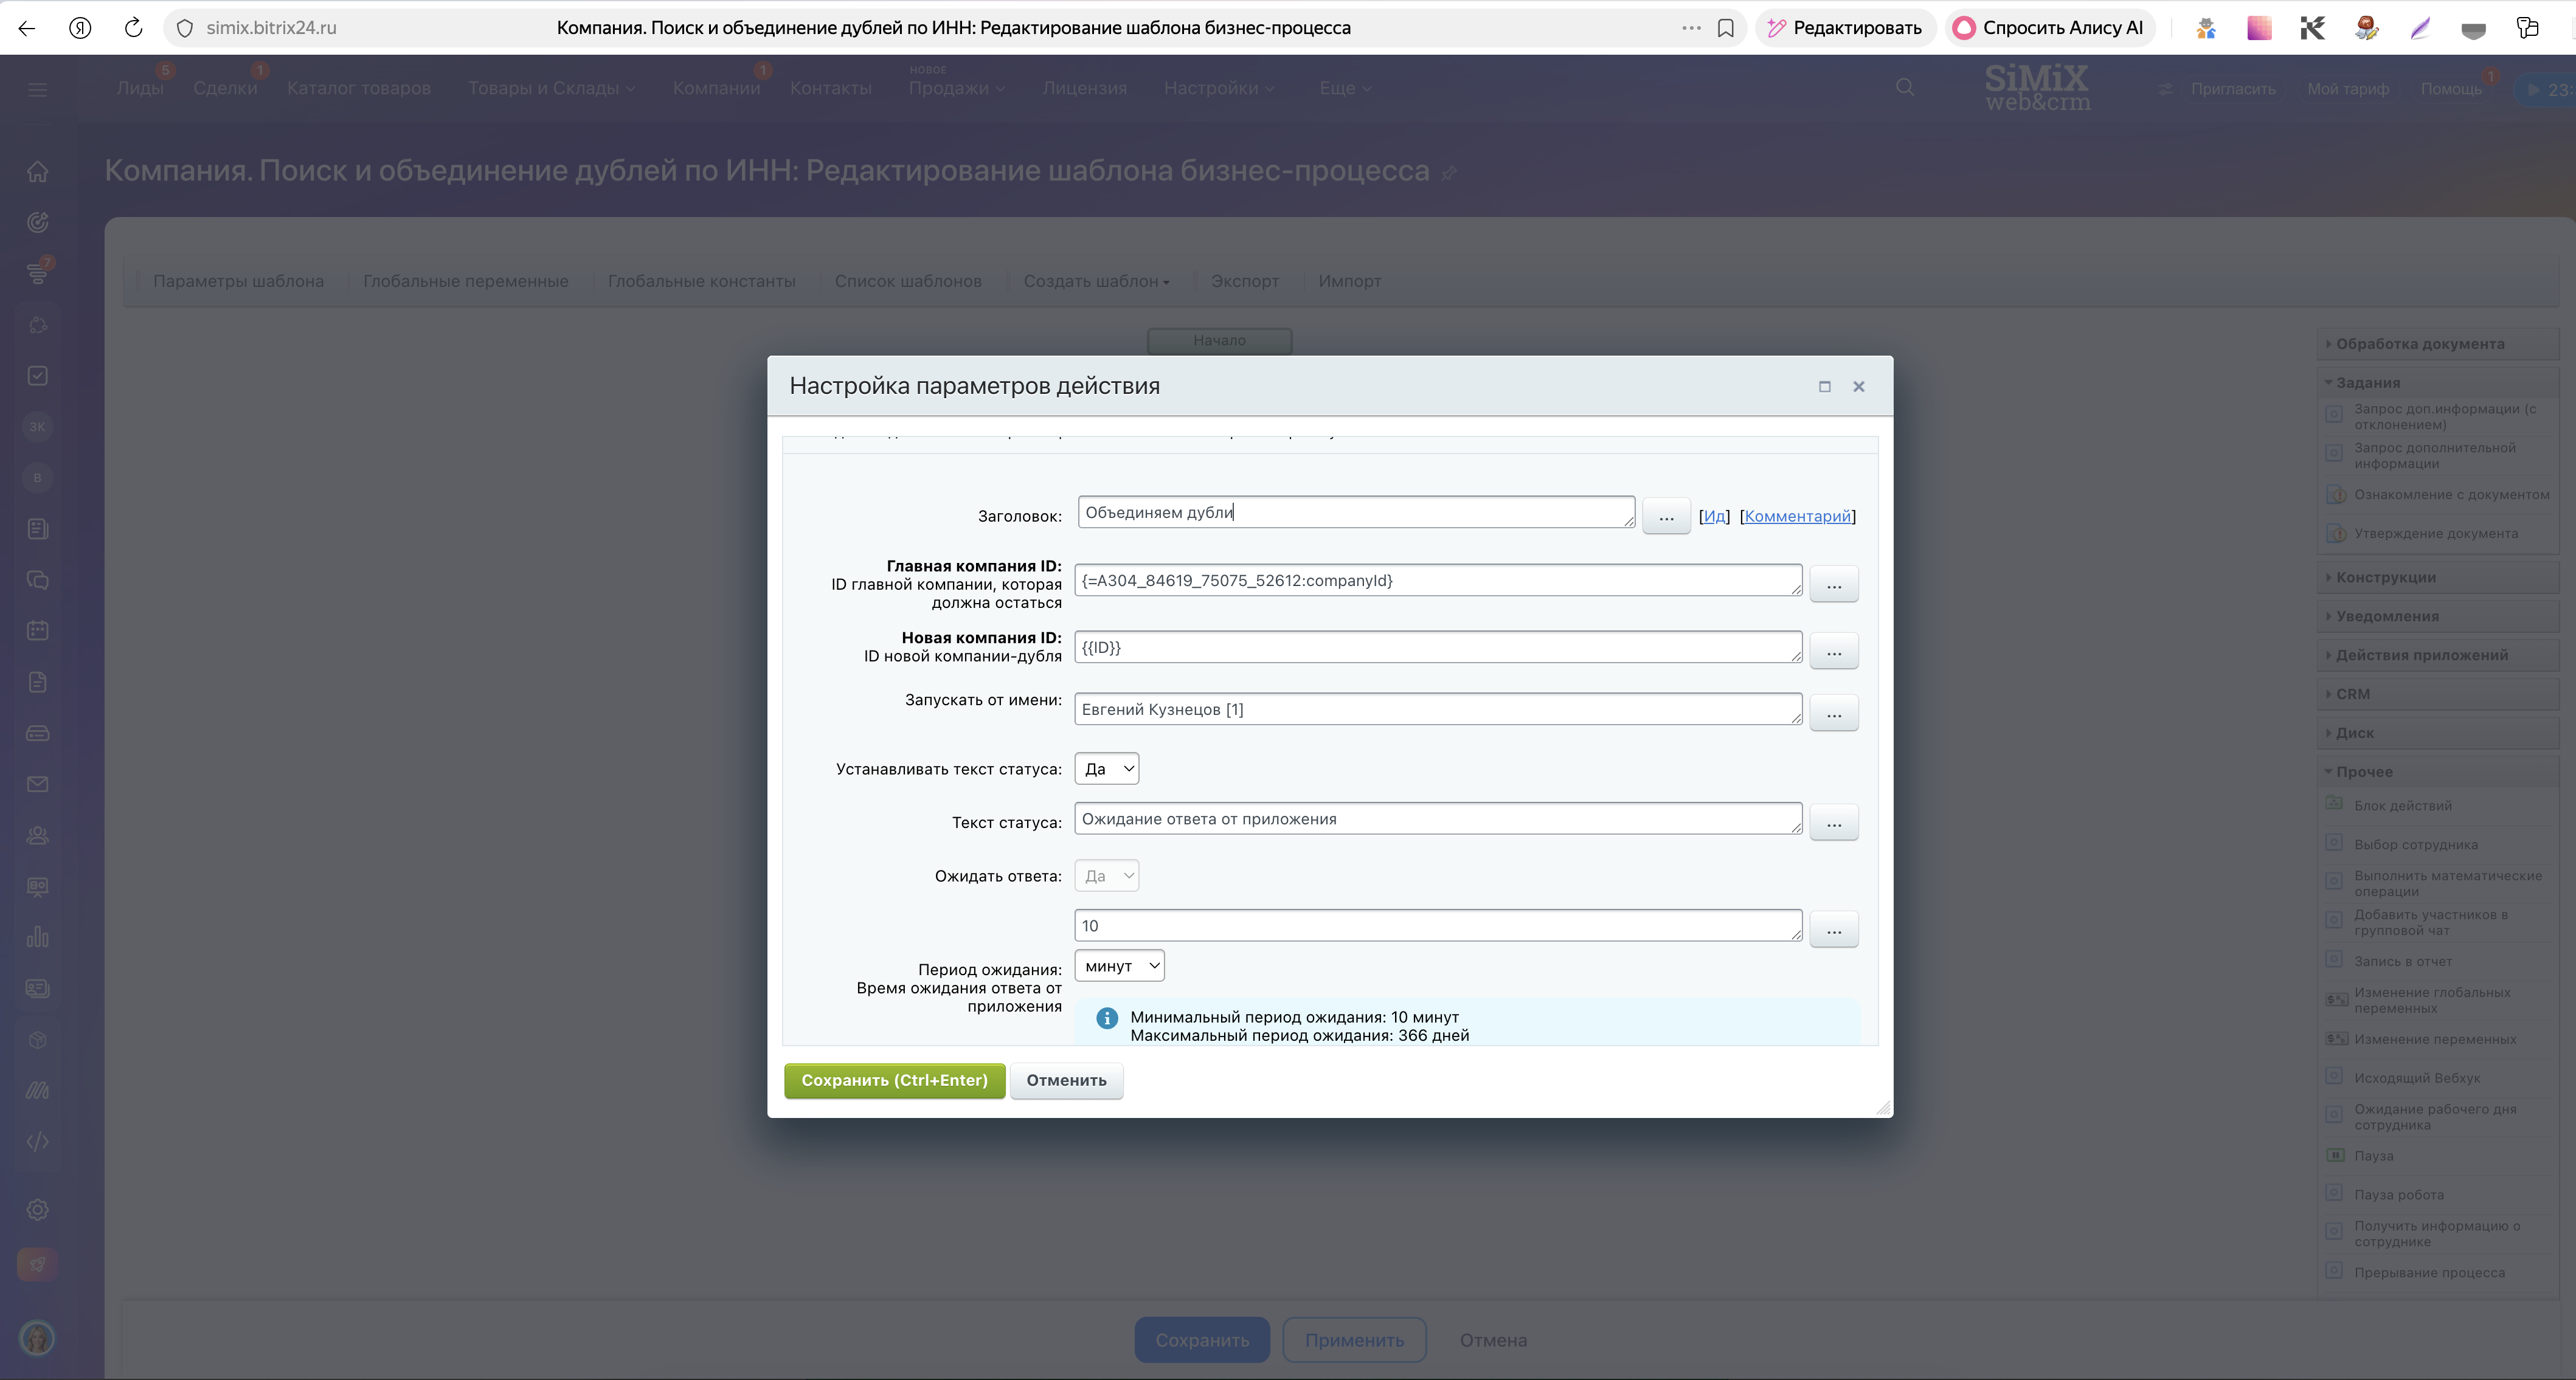Maximize the action settings dialog
2576x1380 pixels.
pos(1824,387)
